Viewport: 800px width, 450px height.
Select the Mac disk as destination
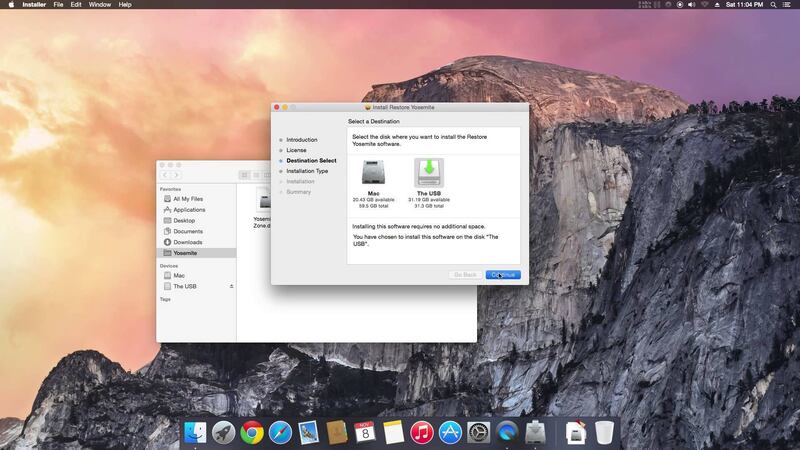tap(373, 173)
